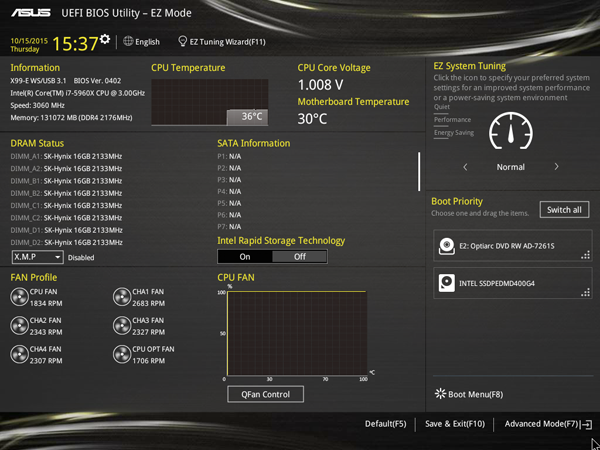The height and width of the screenshot is (450, 600).
Task: Turn Intel Rapid Storage Technology On
Action: [x=245, y=256]
